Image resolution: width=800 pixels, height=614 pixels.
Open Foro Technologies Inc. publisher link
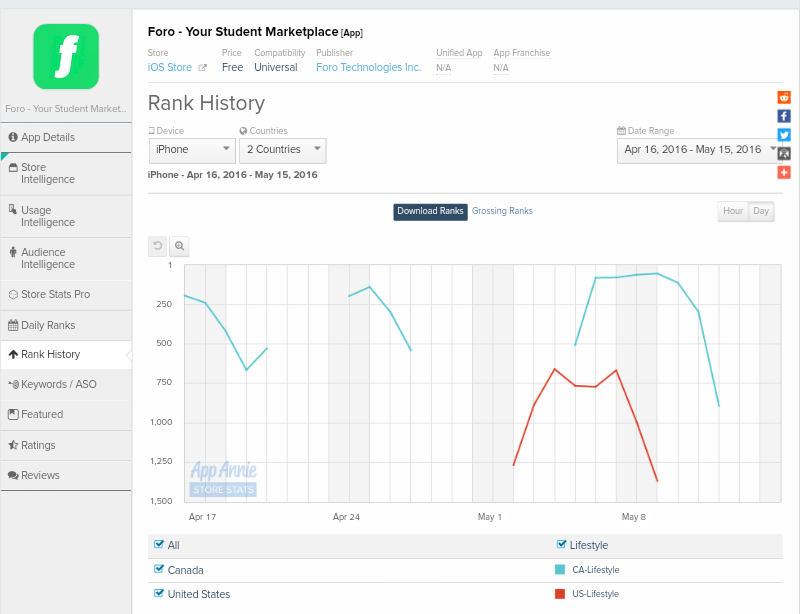[x=368, y=68]
